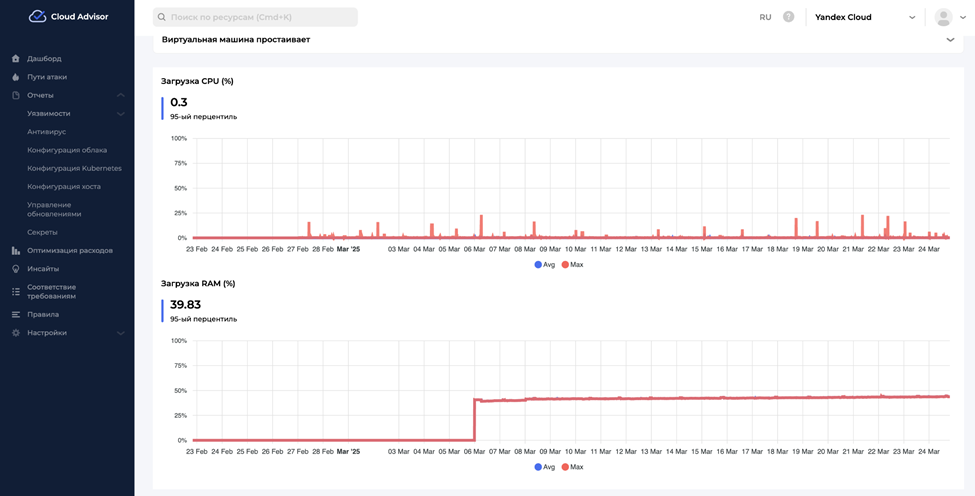Select the Антивирус menu item
This screenshot has height=496, width=975.
pos(47,132)
